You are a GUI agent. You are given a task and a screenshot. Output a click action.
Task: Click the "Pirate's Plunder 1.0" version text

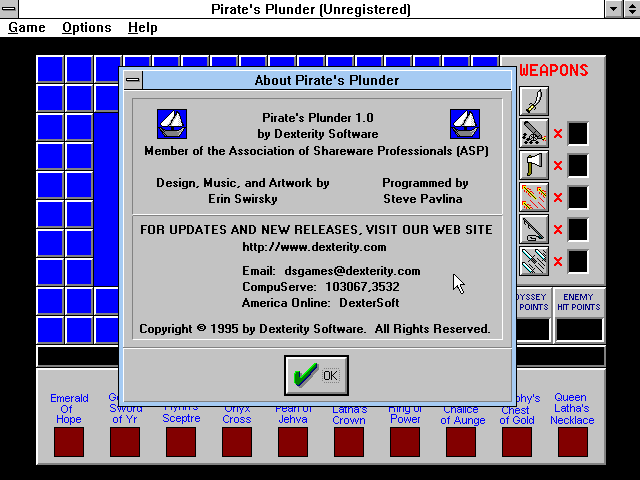[x=318, y=118]
